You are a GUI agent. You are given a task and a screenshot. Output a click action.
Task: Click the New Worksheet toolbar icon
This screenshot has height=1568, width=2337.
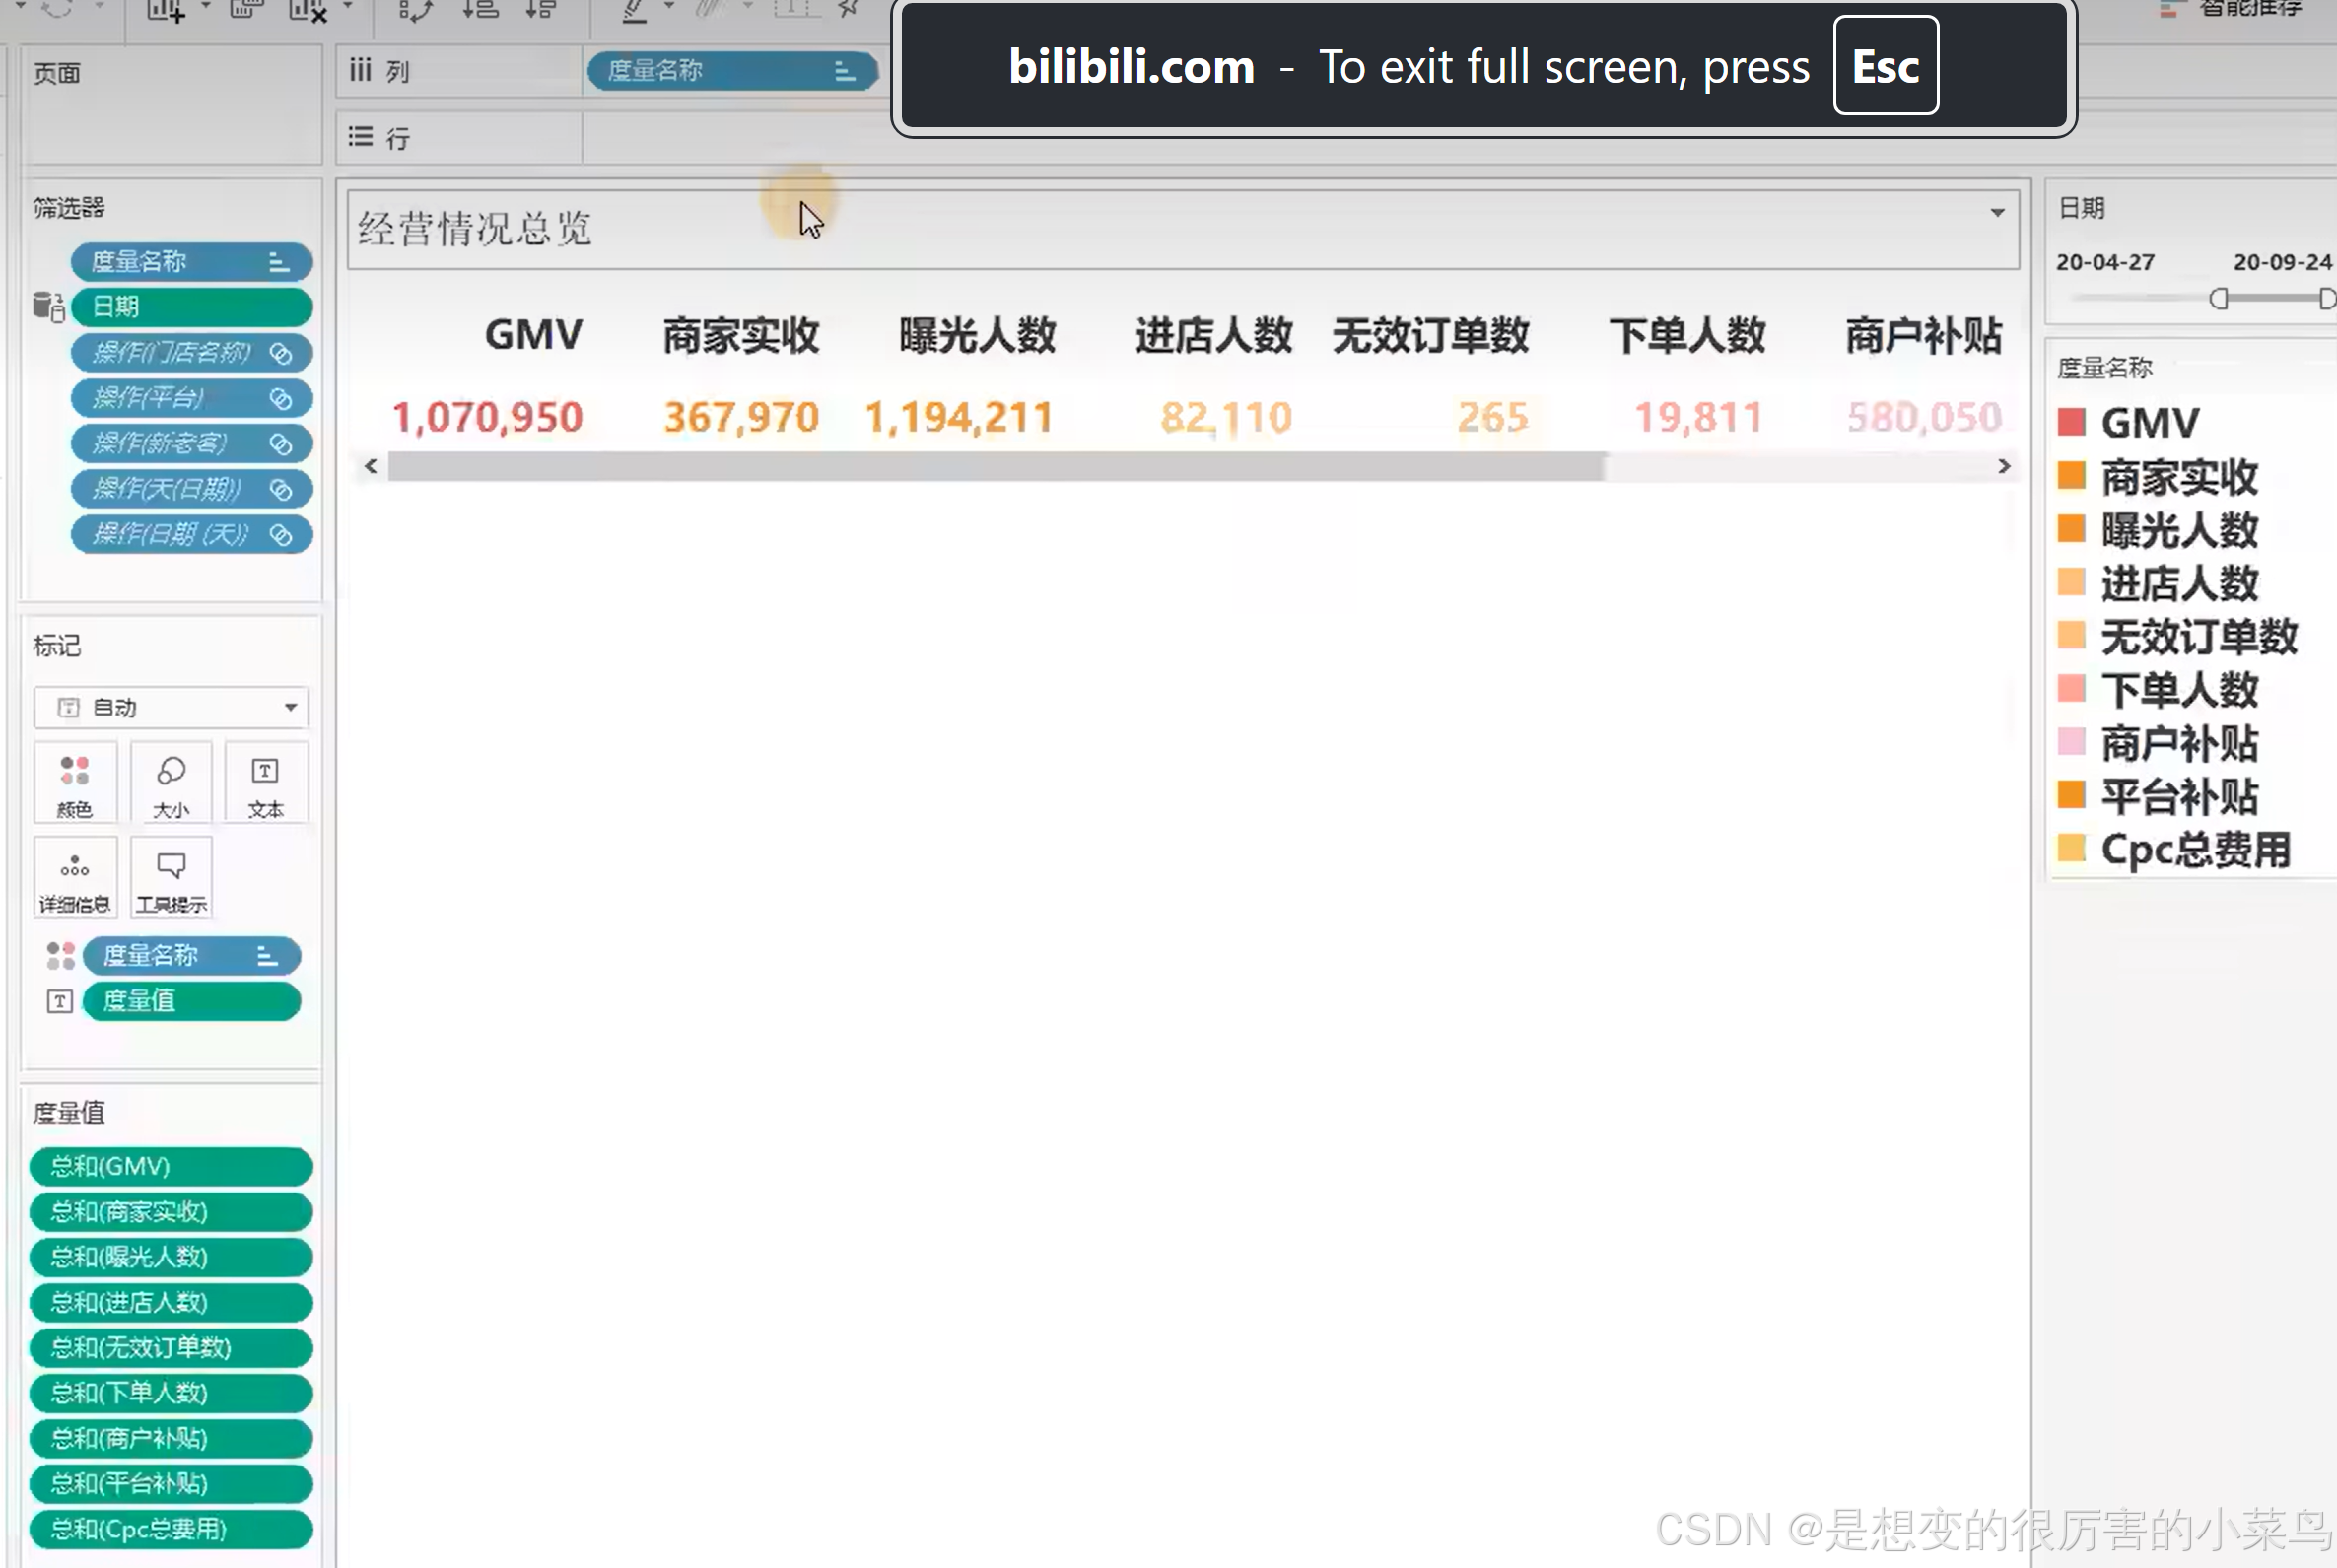[x=166, y=10]
